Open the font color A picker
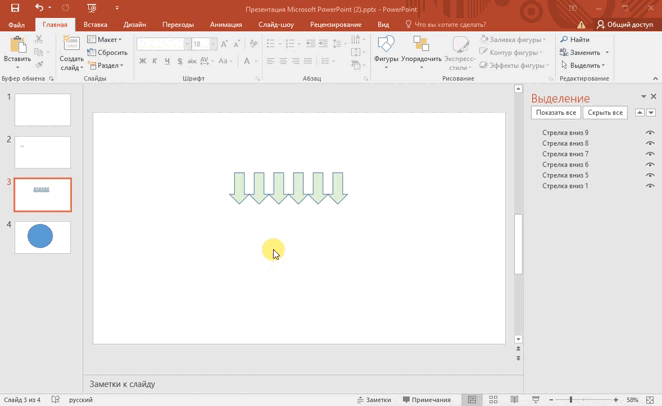 pos(247,61)
